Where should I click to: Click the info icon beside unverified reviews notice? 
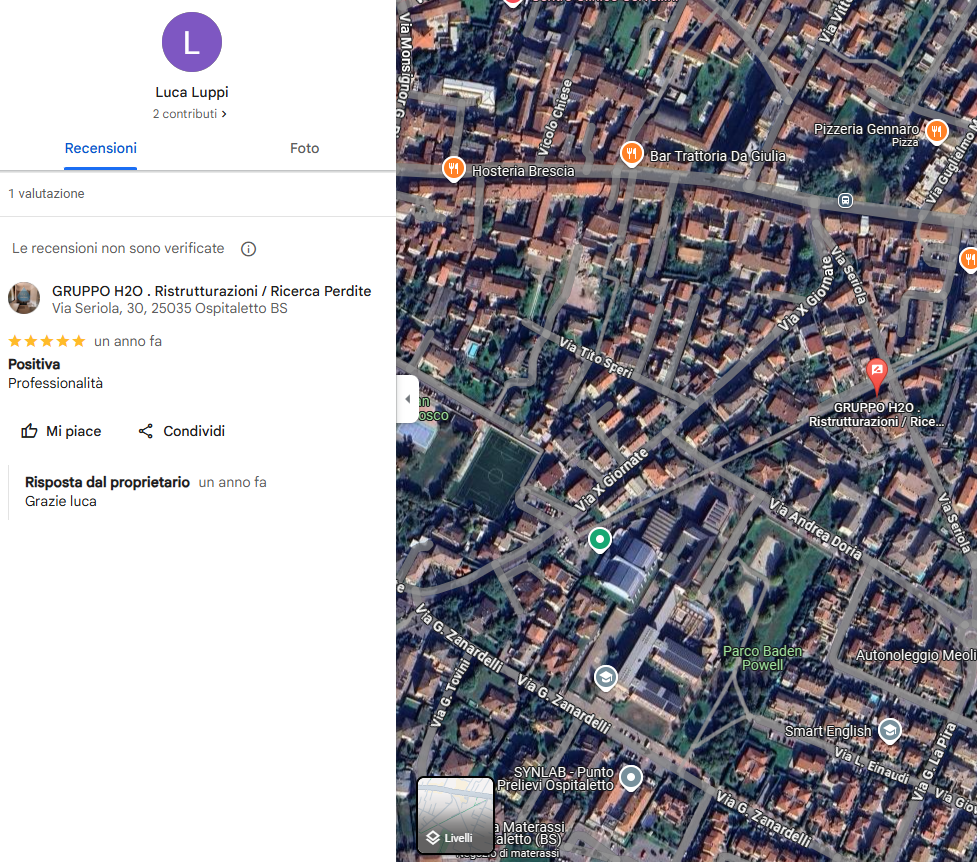tap(248, 249)
